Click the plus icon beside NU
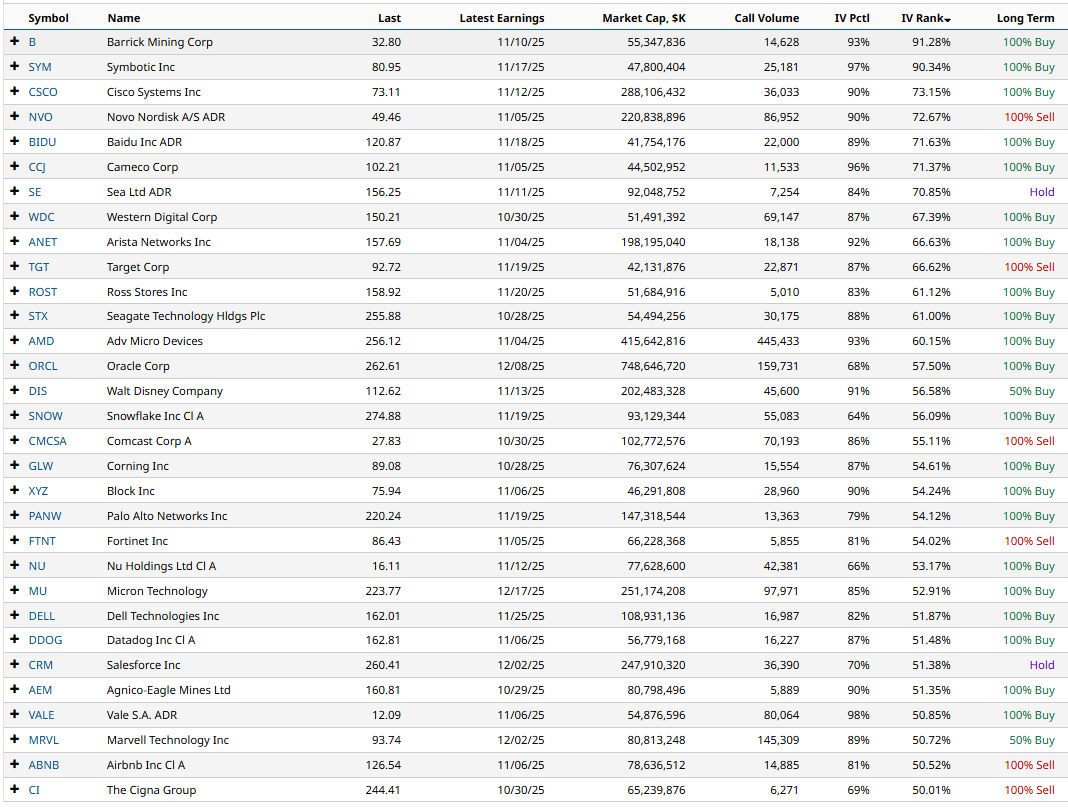1068x812 pixels. click(14, 565)
